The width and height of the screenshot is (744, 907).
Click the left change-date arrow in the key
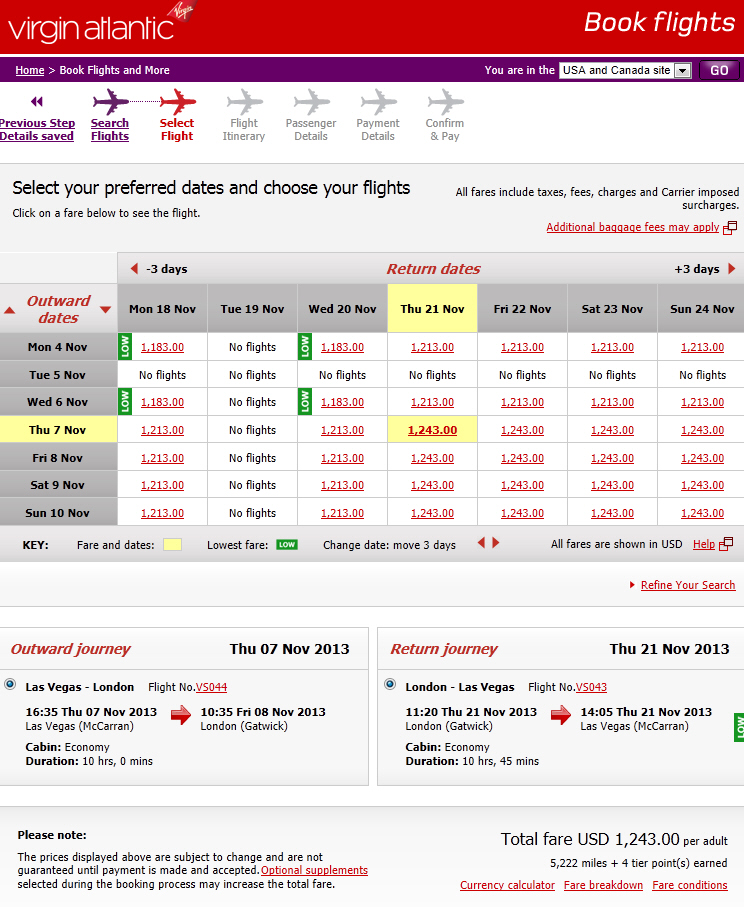pos(481,543)
